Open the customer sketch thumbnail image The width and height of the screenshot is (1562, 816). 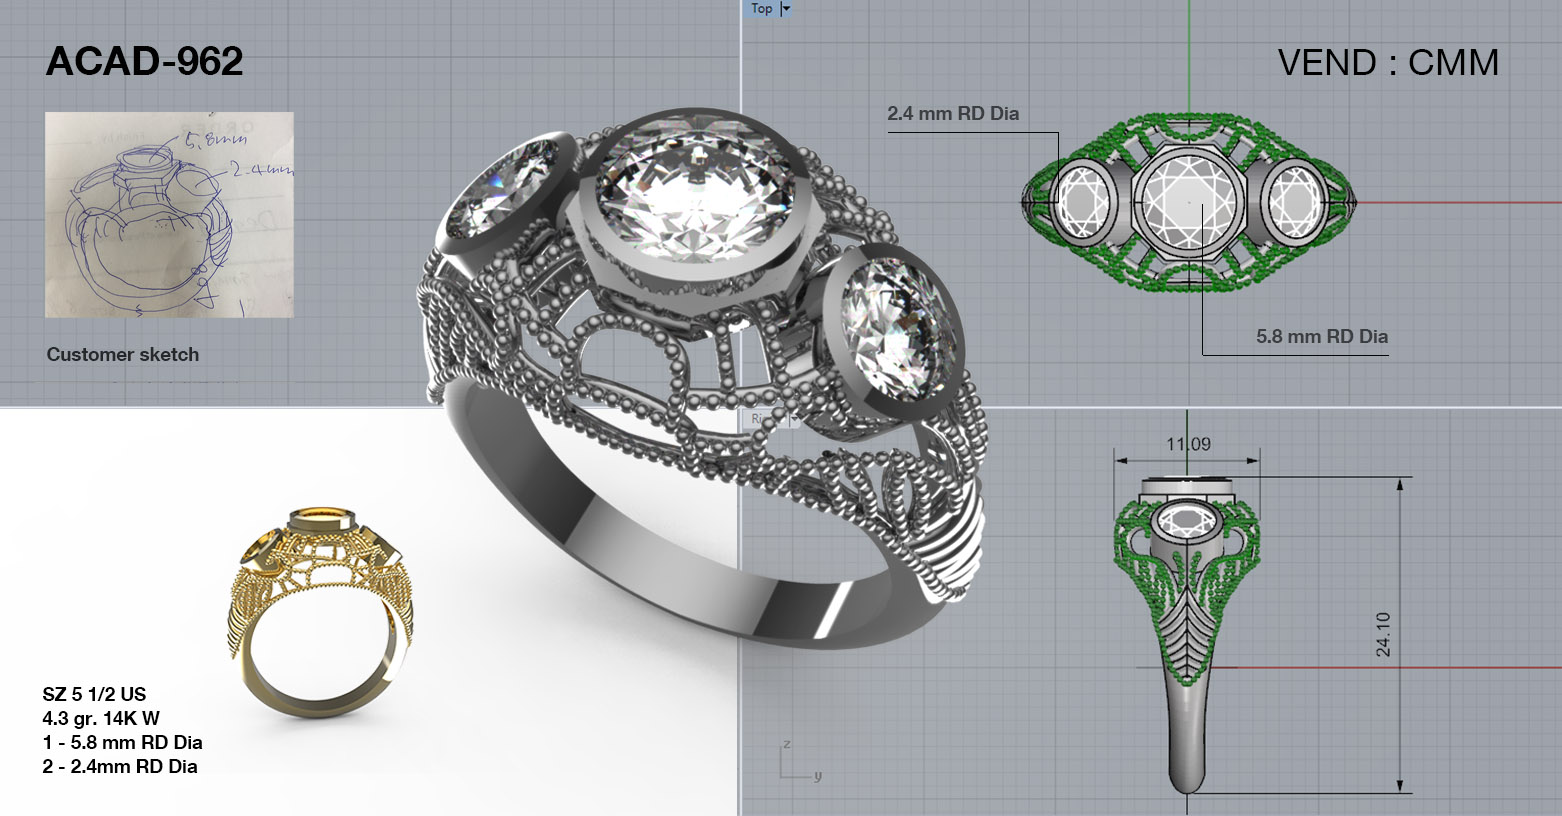click(169, 214)
